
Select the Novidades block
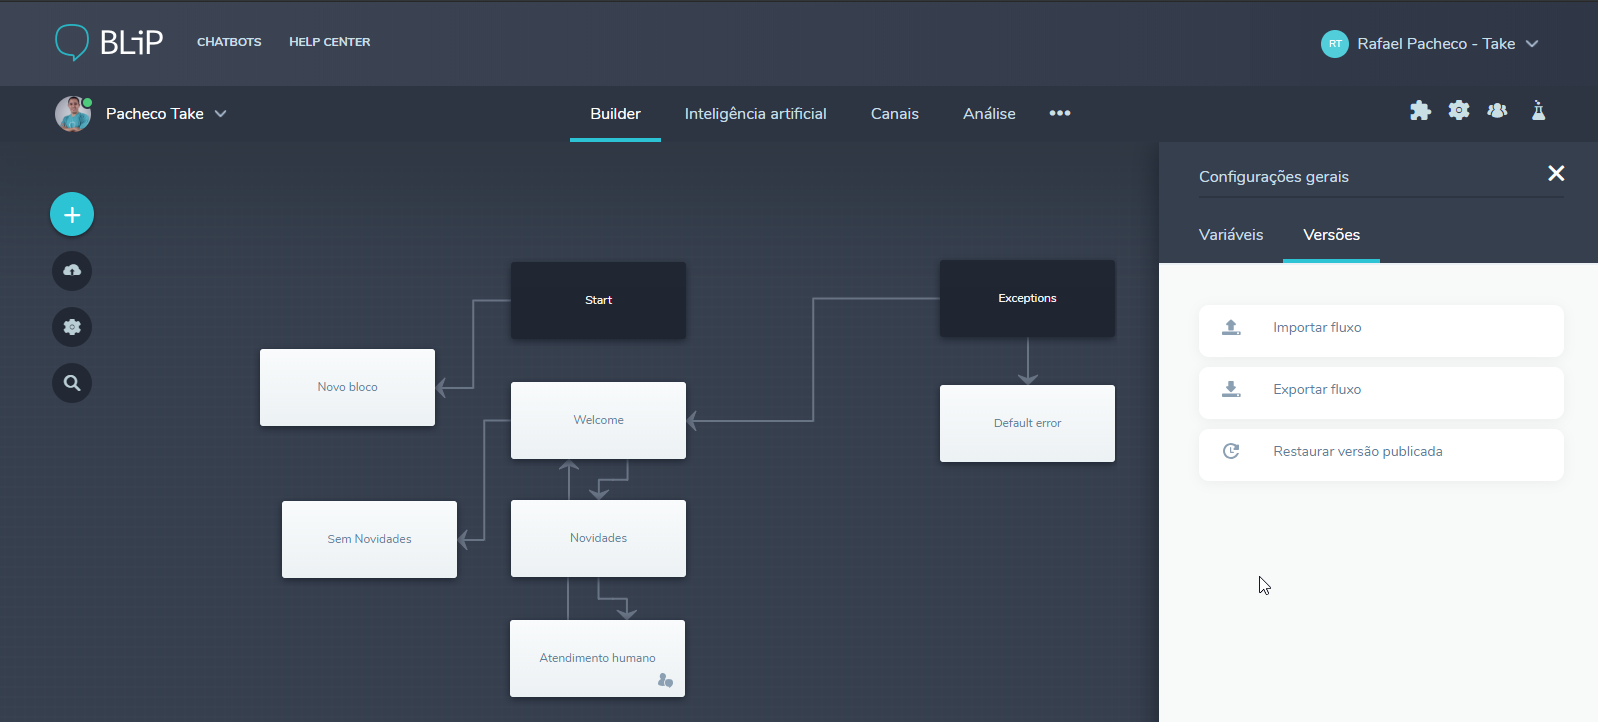[x=598, y=538]
